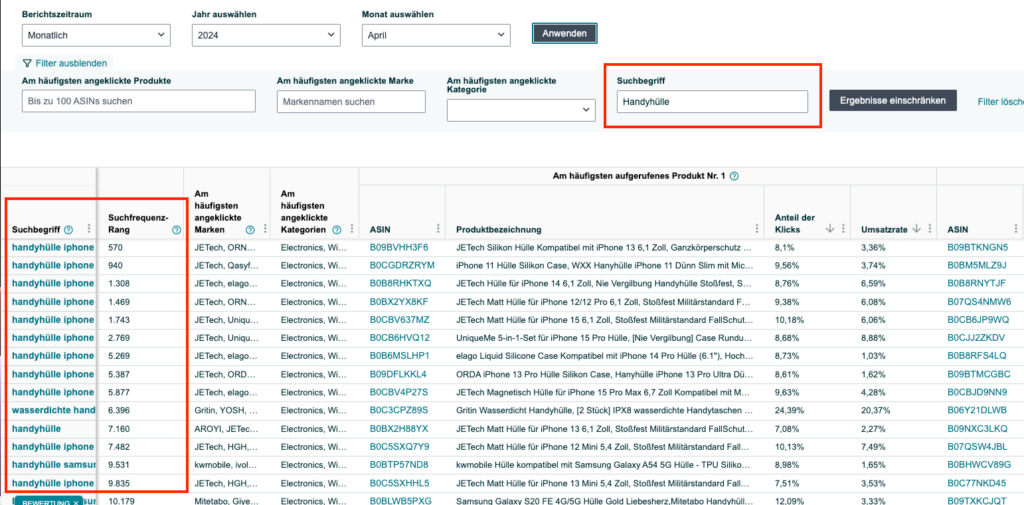Viewport: 1024px width, 505px height.
Task: Click help icon next to Suchbegriff column header
Action: [69, 229]
